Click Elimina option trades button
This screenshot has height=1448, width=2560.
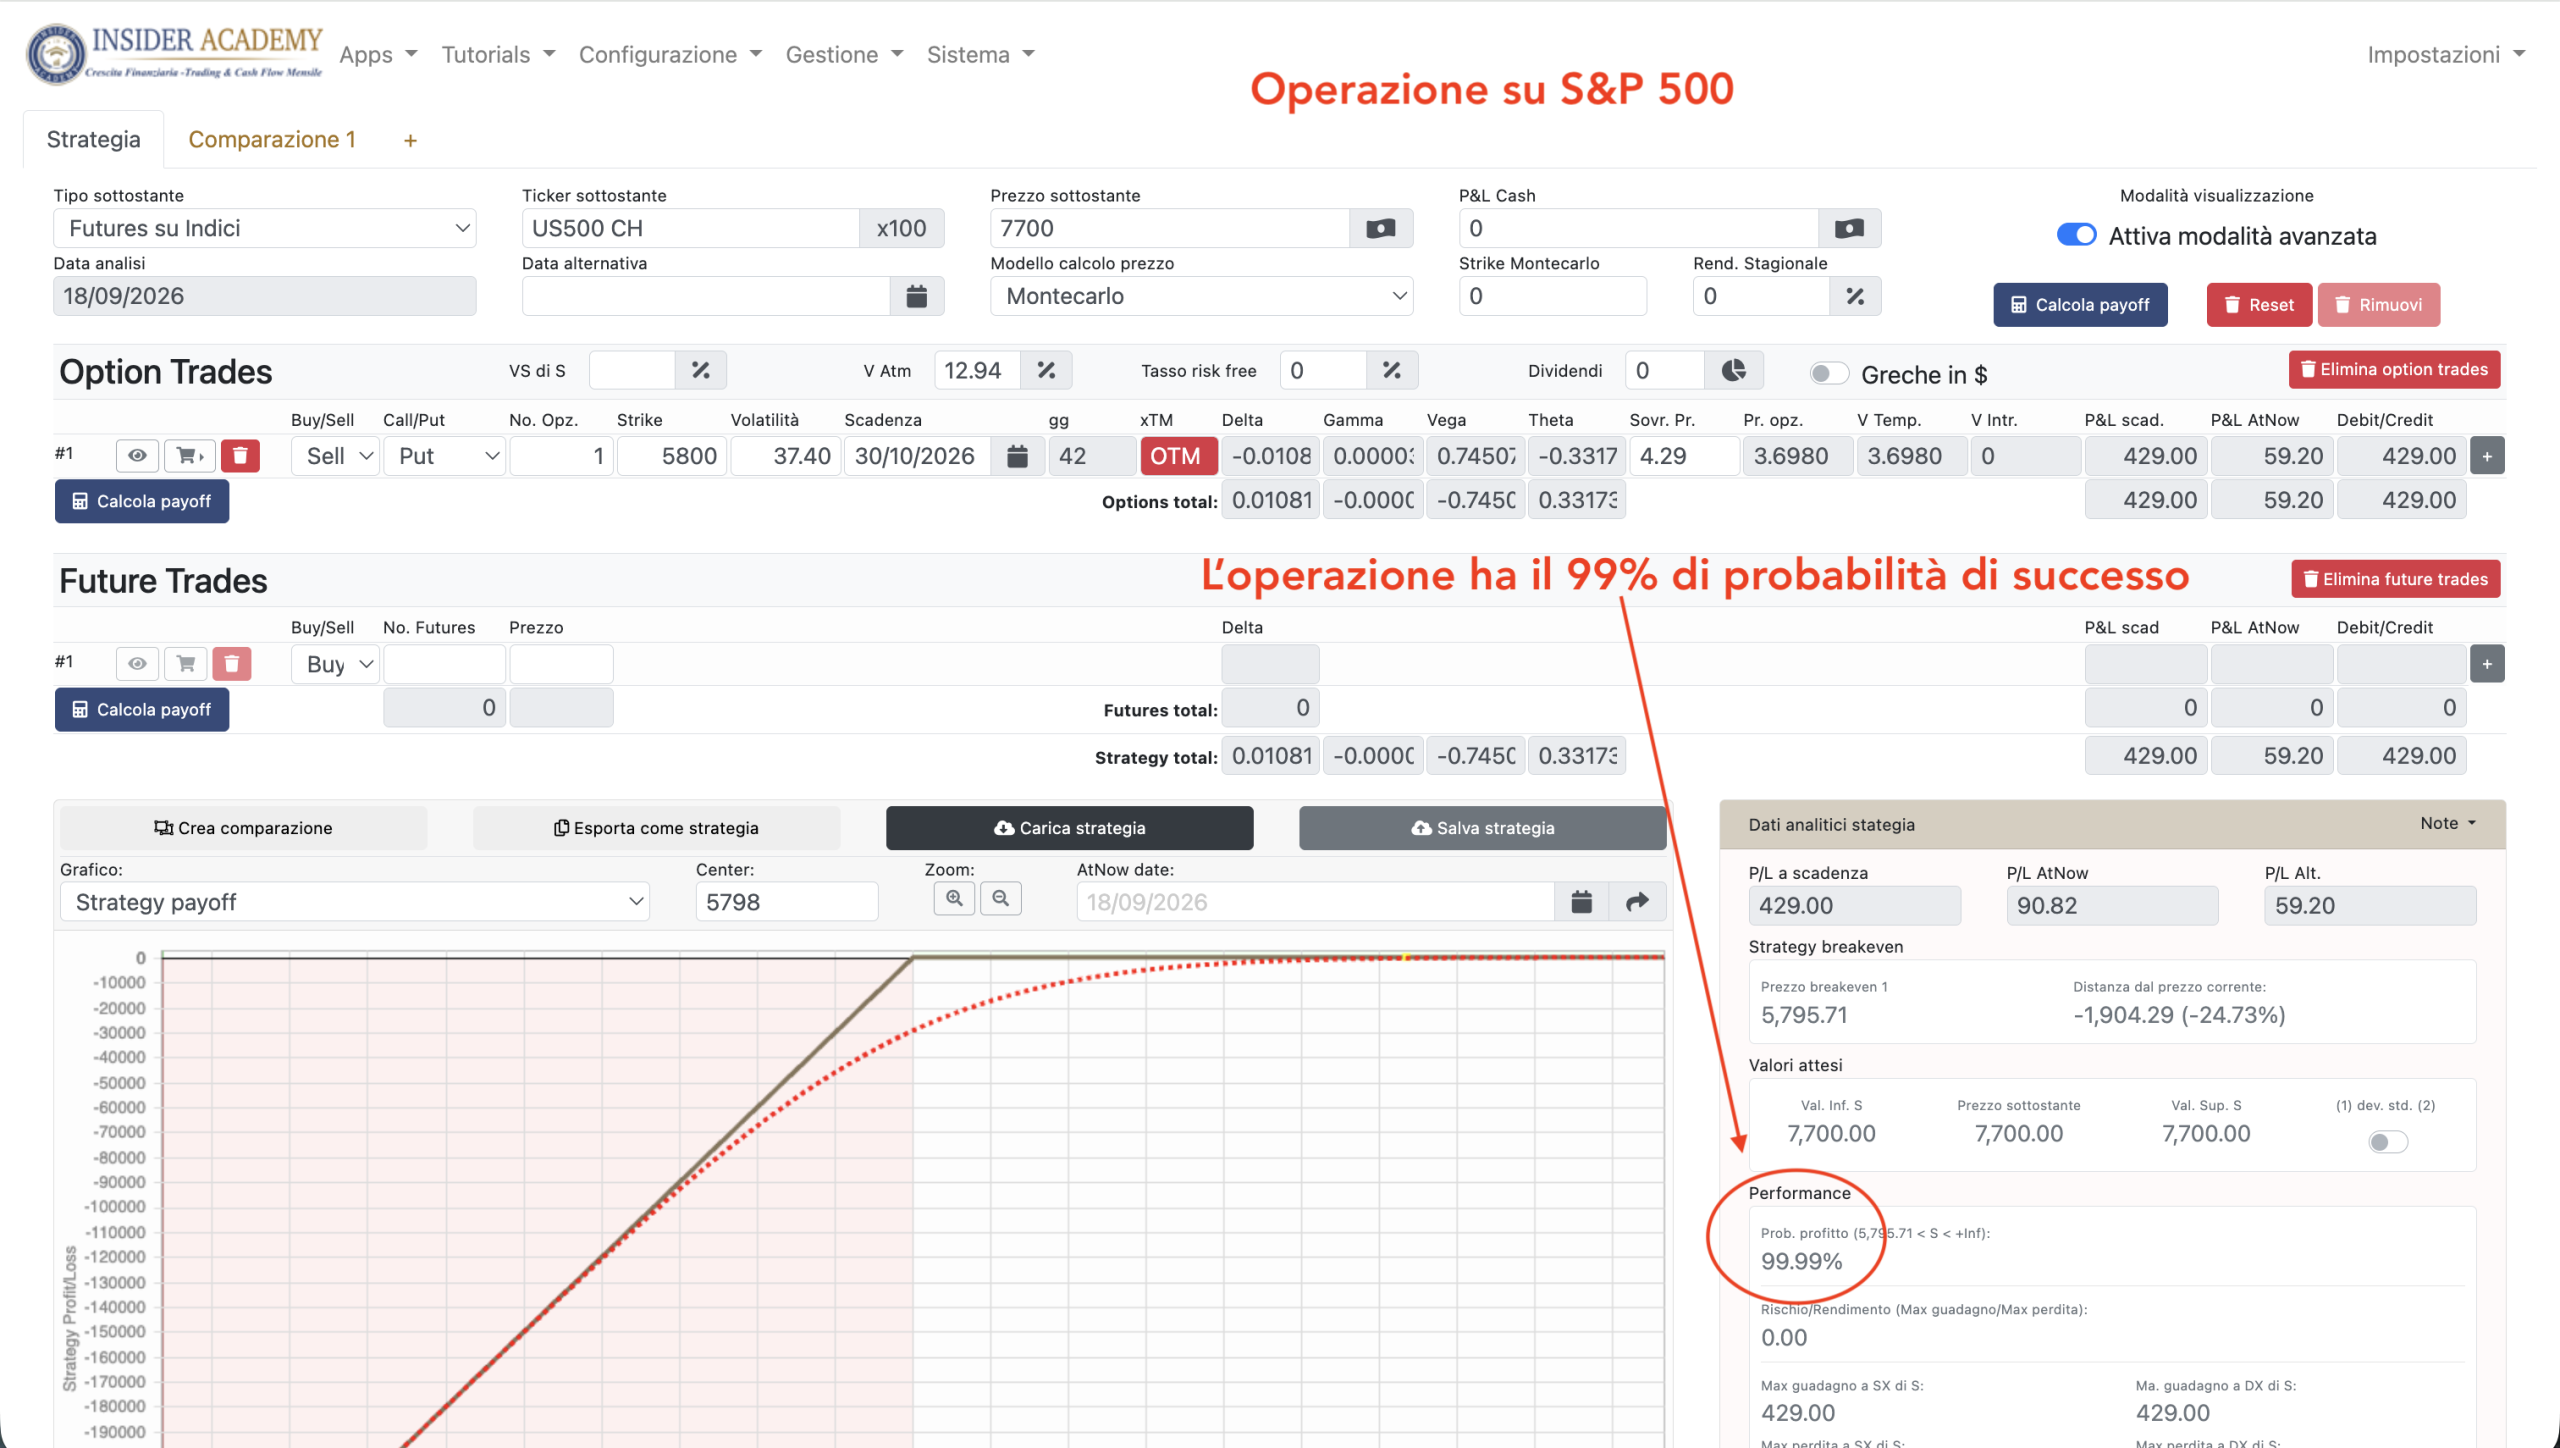[x=2394, y=370]
